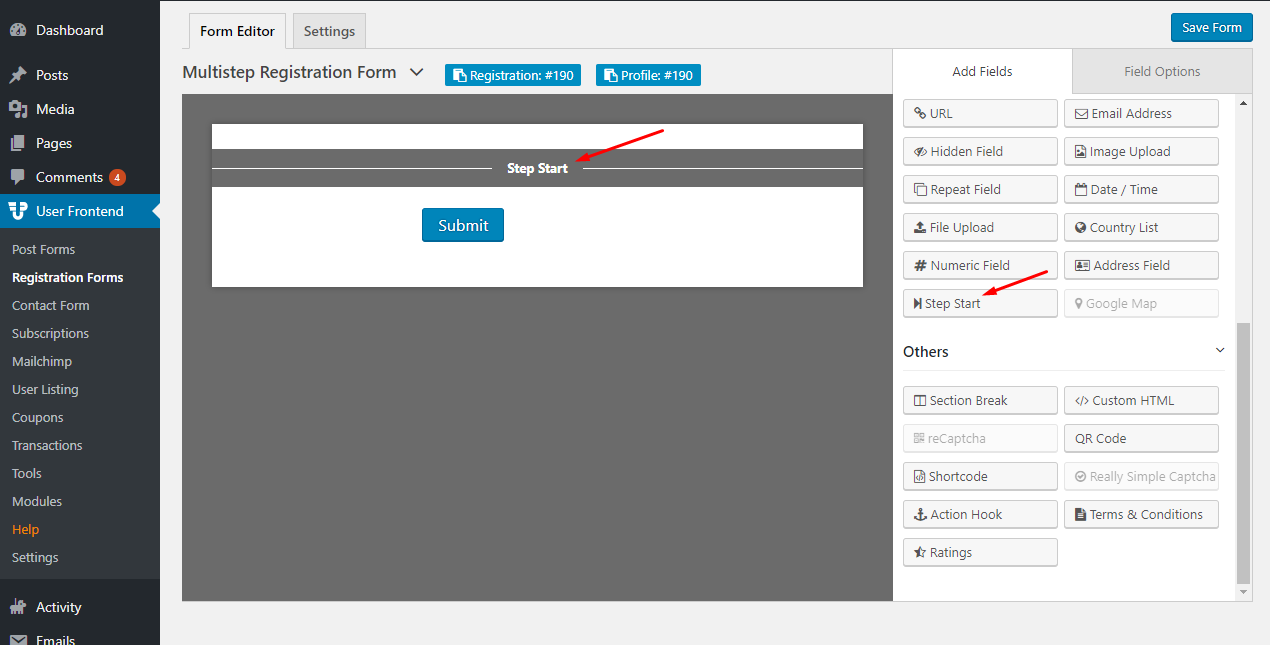
Task: Click the Pages icon in sidebar
Action: (x=18, y=143)
